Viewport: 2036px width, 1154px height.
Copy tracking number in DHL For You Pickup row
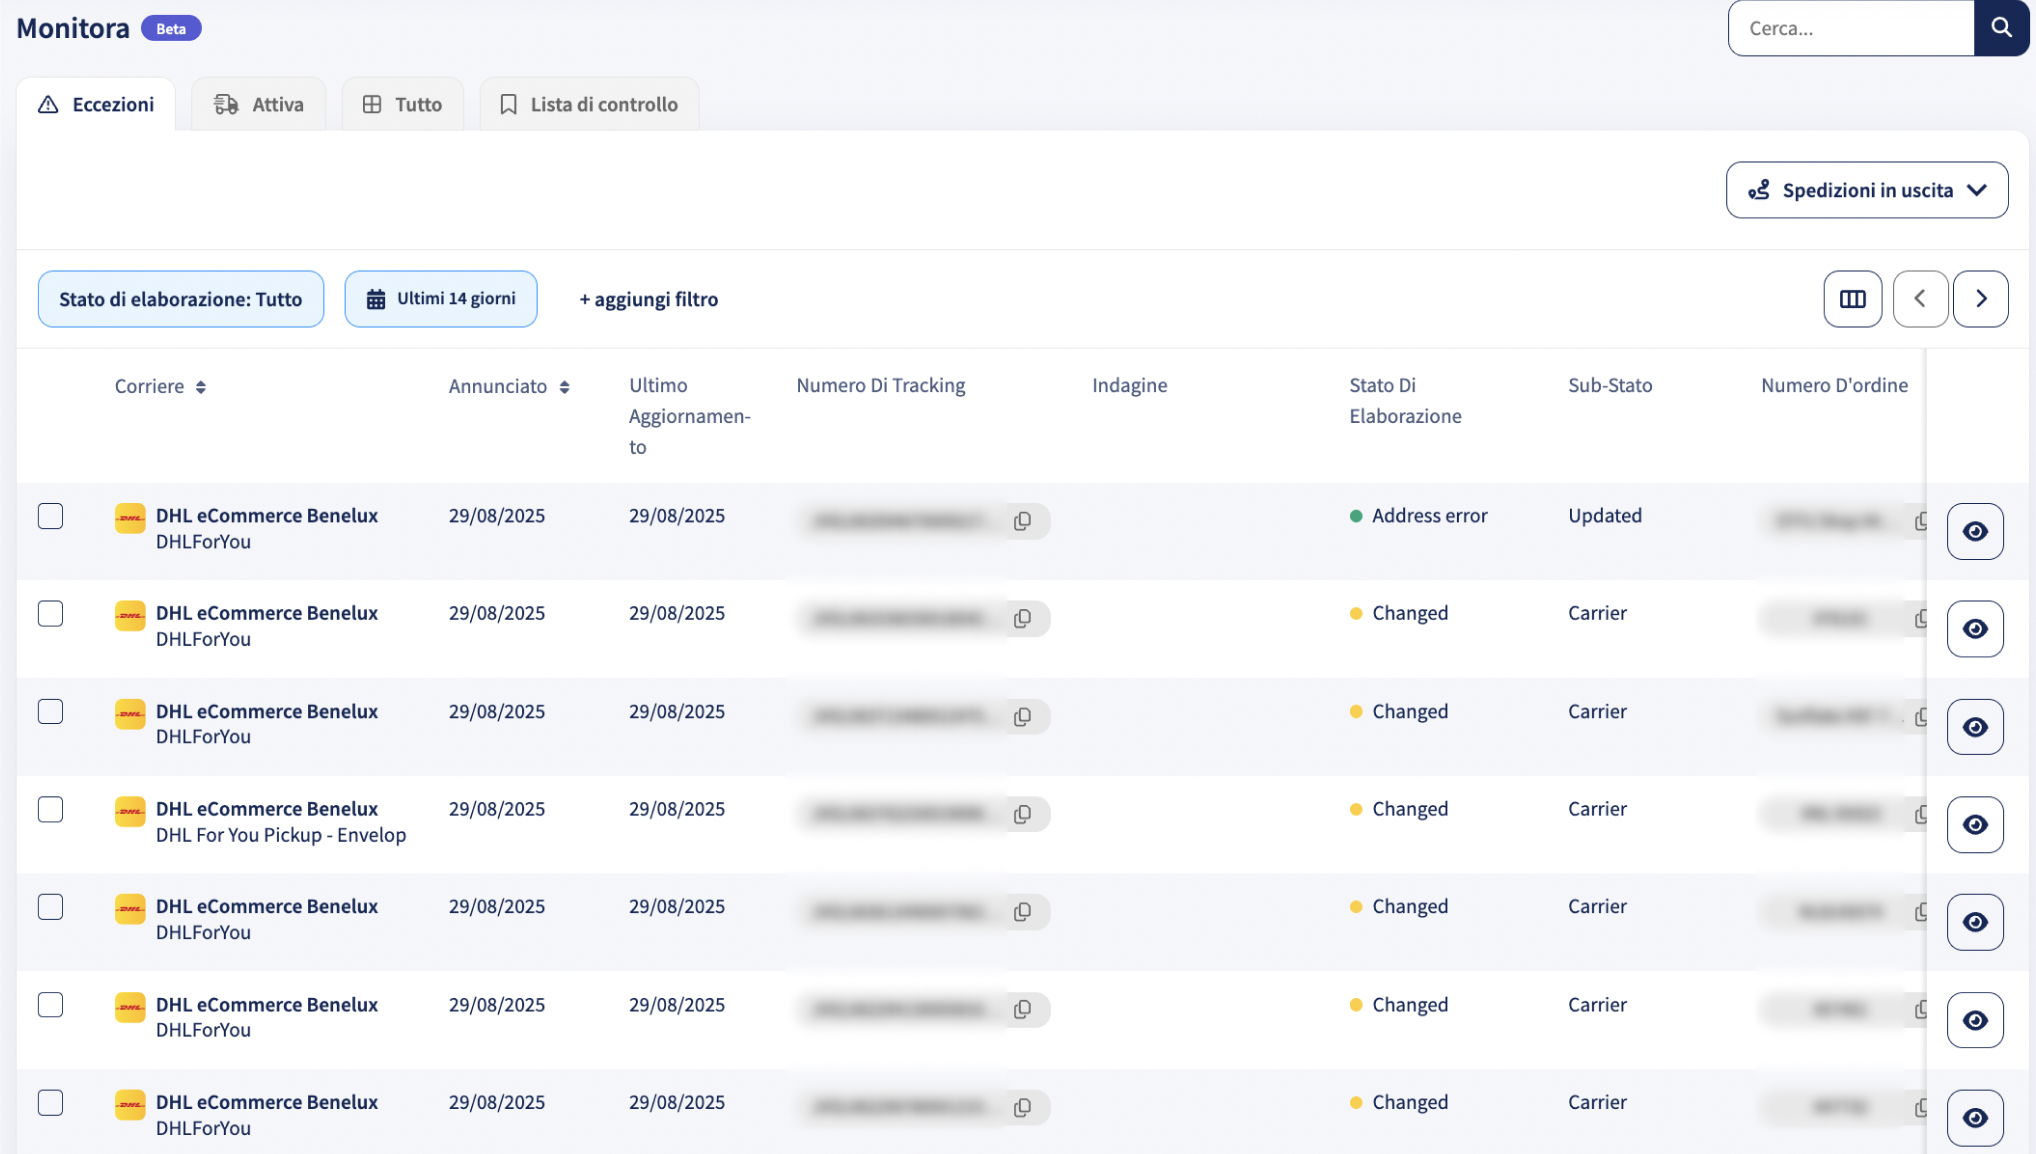pyautogui.click(x=1022, y=814)
